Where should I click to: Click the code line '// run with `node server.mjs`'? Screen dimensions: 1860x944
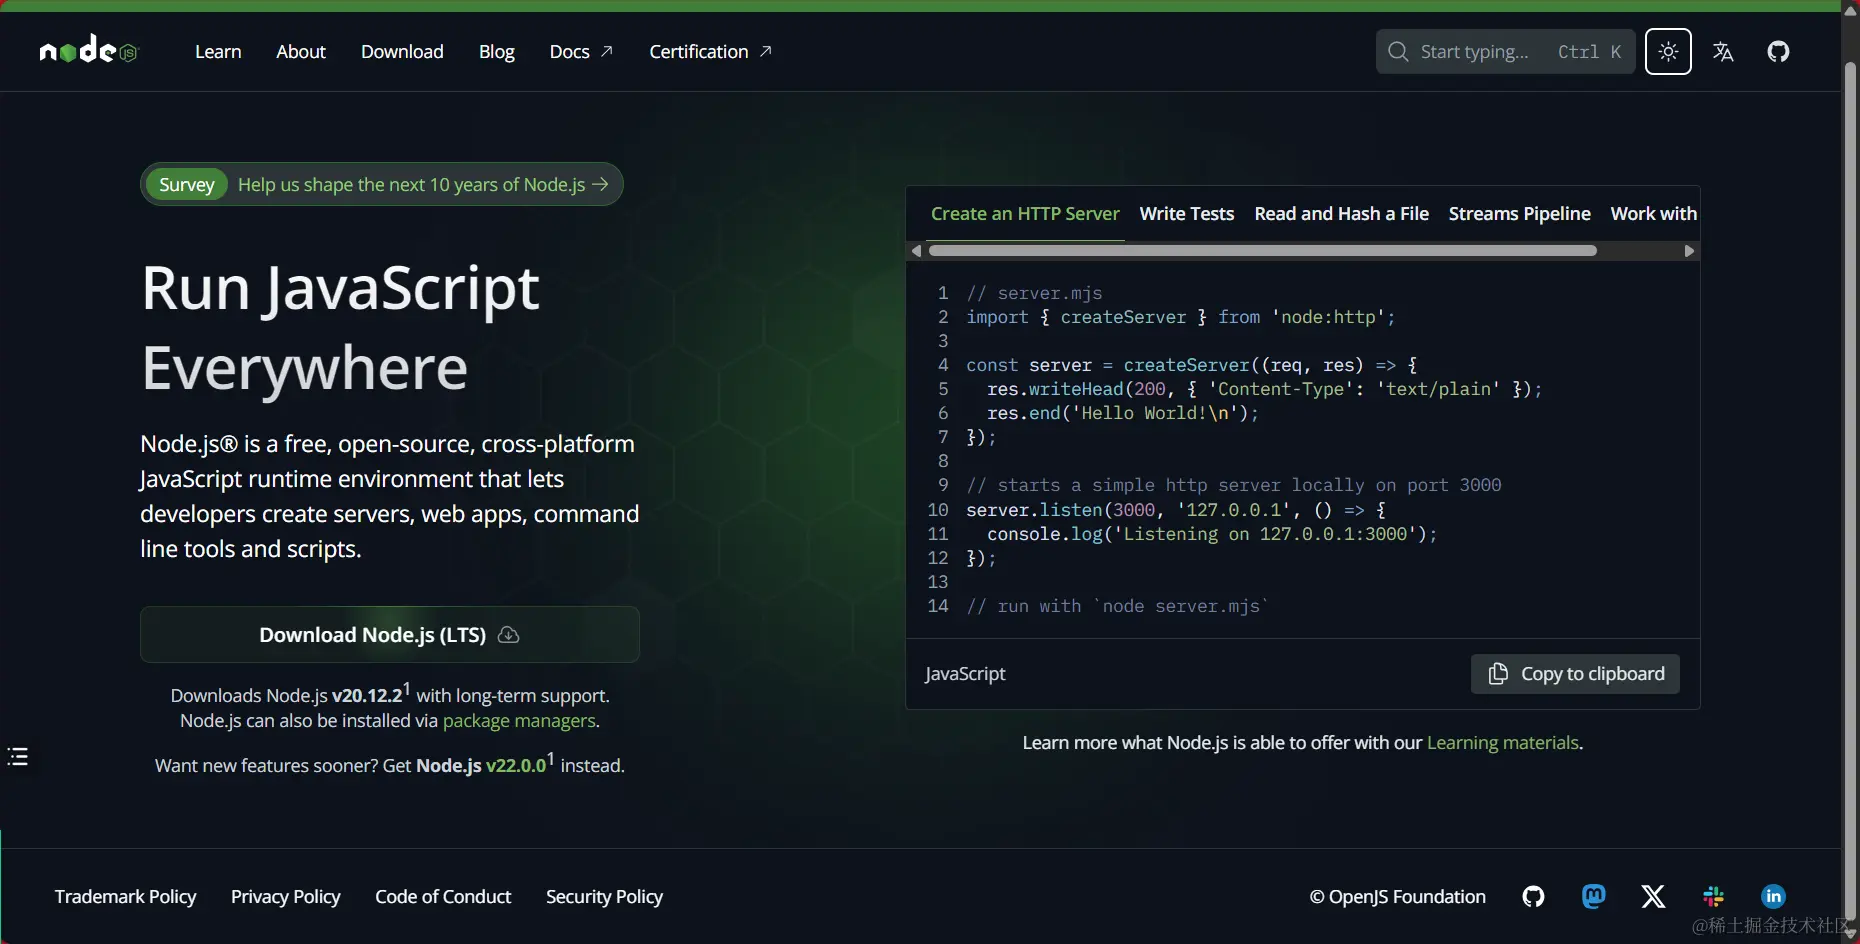[x=1117, y=606]
